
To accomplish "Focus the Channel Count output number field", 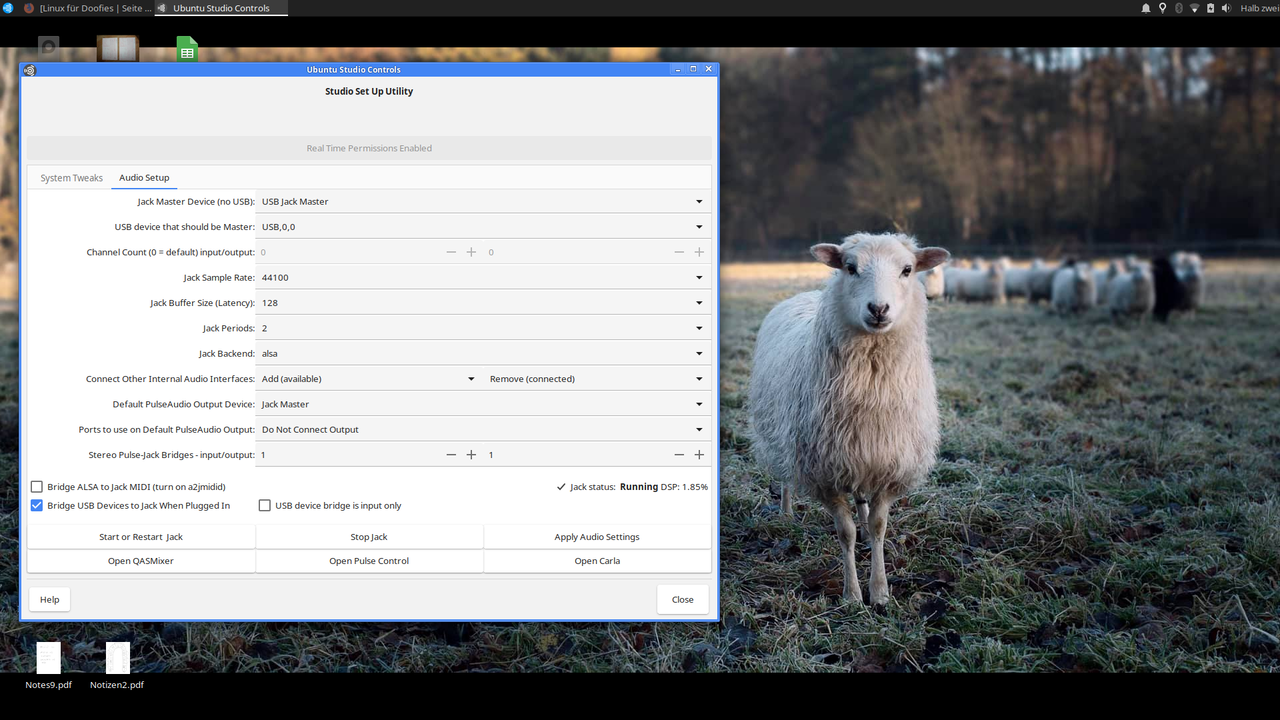I will [x=577, y=252].
